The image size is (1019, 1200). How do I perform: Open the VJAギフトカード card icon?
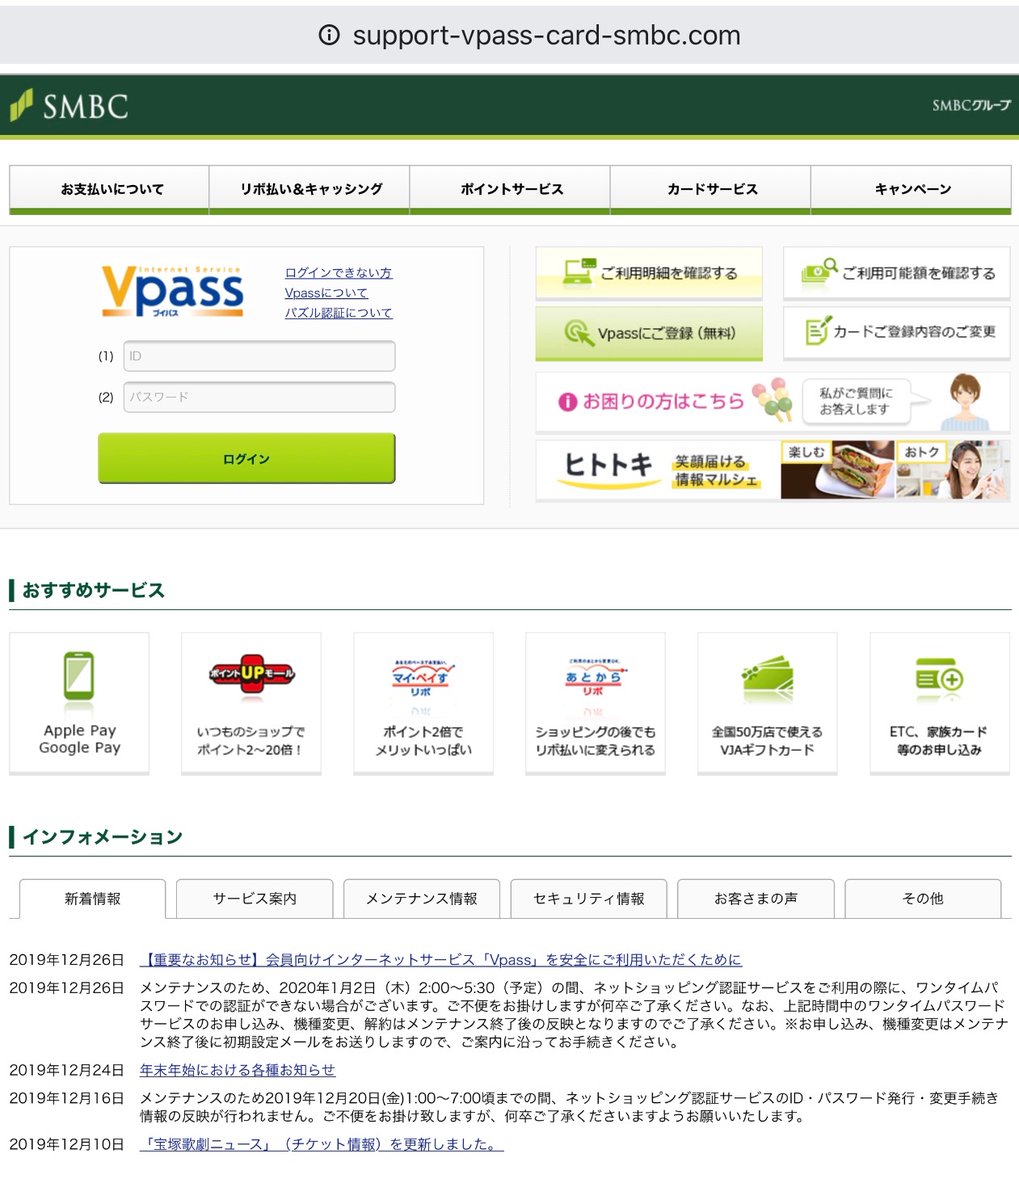(x=767, y=679)
